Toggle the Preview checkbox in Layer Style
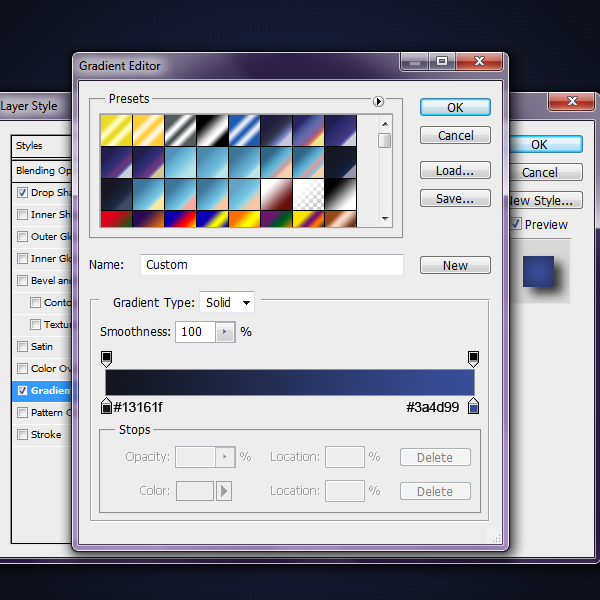Image resolution: width=600 pixels, height=600 pixels. (x=516, y=224)
